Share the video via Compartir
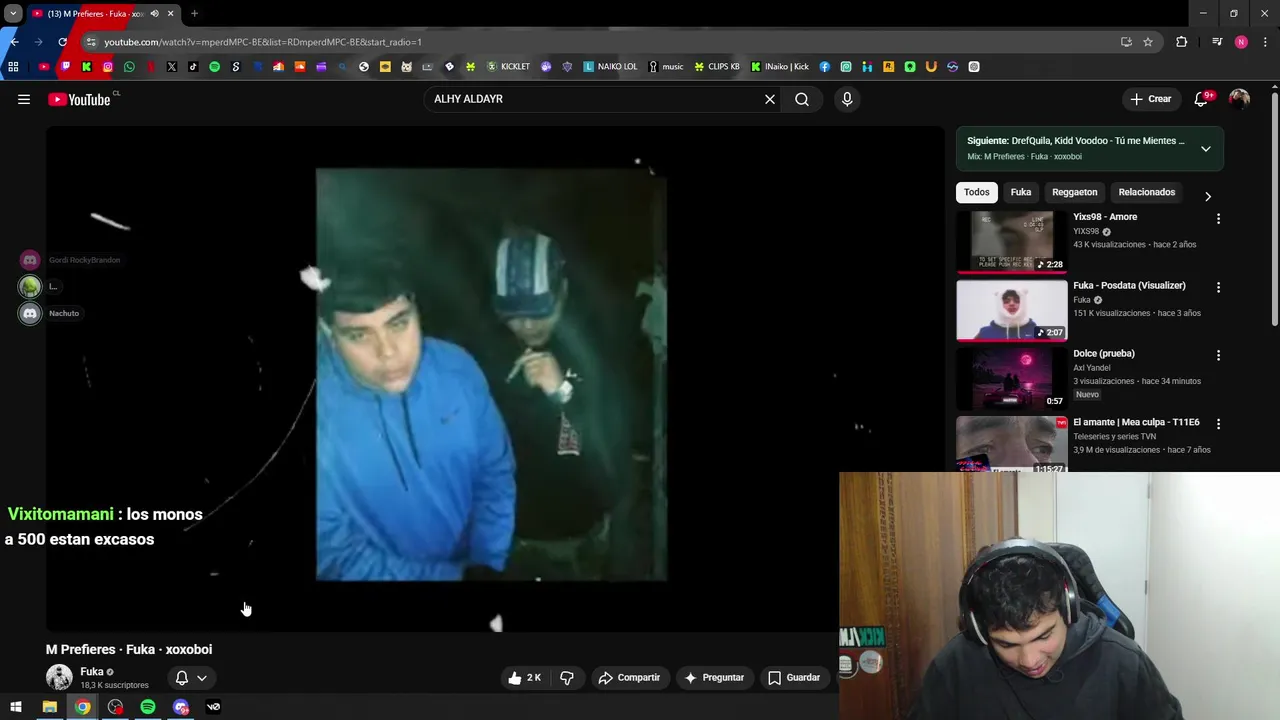This screenshot has height=720, width=1280. pos(629,678)
